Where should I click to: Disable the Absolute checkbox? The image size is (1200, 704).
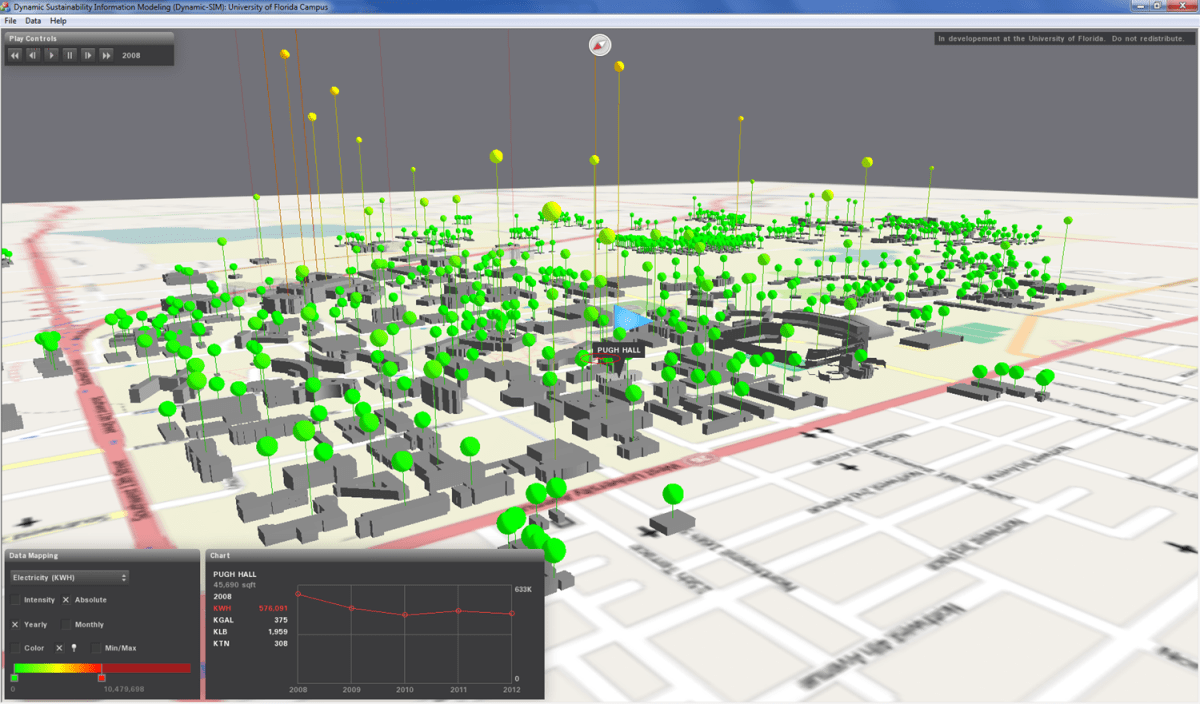click(x=66, y=600)
